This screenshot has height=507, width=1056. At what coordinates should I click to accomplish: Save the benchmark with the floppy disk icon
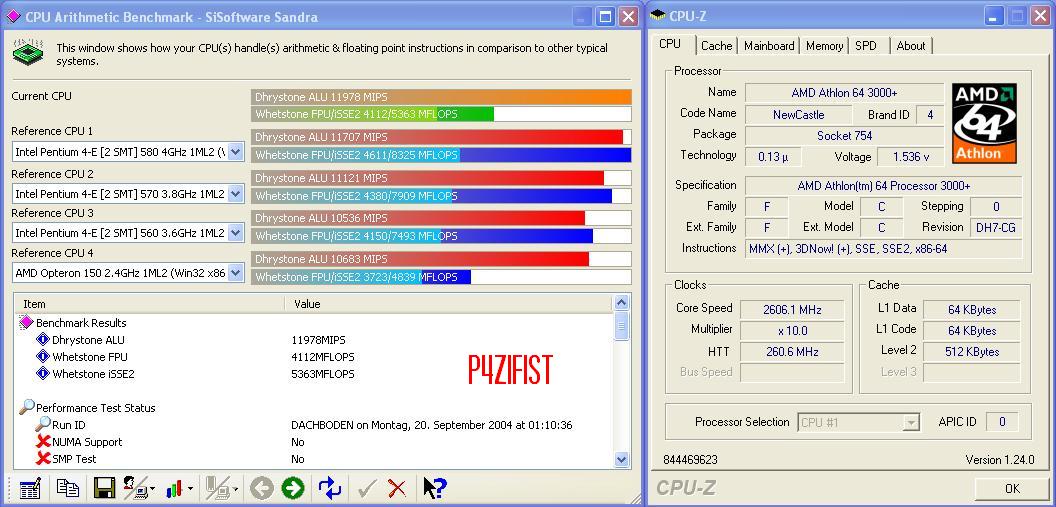click(104, 487)
